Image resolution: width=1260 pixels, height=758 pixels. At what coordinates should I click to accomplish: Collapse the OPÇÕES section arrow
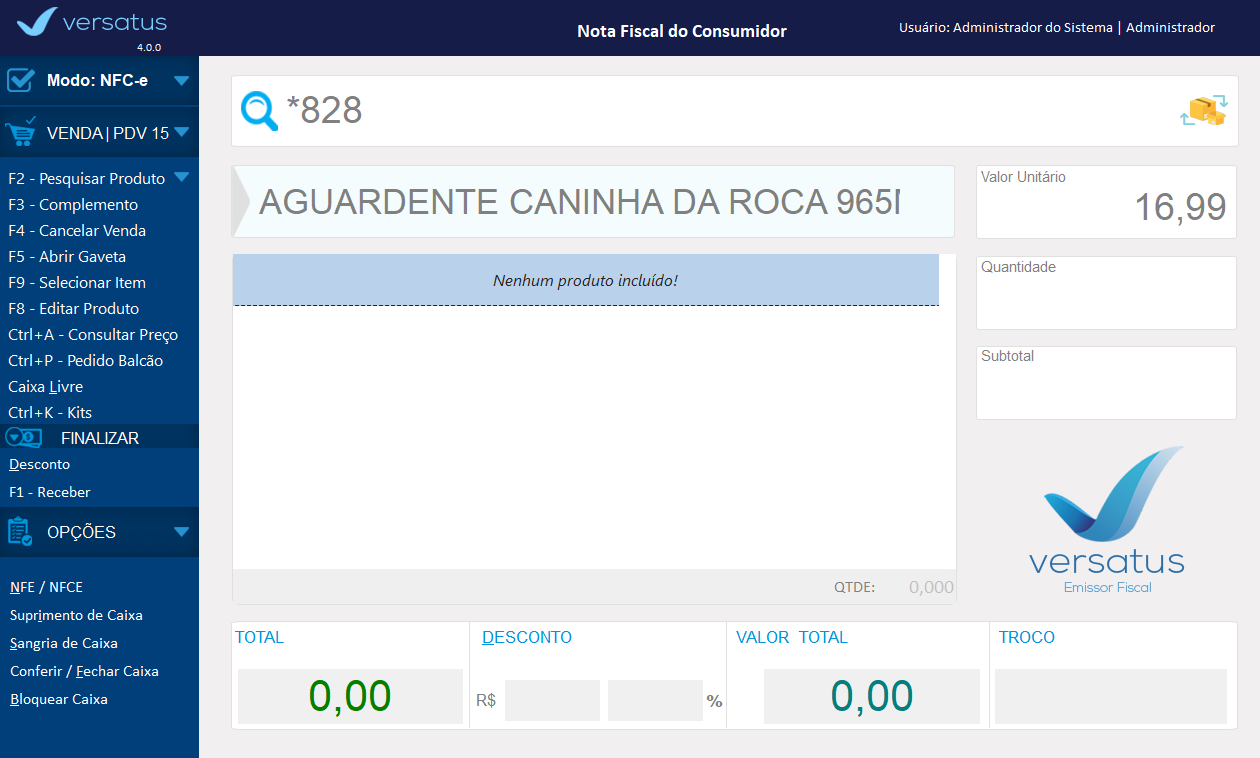point(181,532)
